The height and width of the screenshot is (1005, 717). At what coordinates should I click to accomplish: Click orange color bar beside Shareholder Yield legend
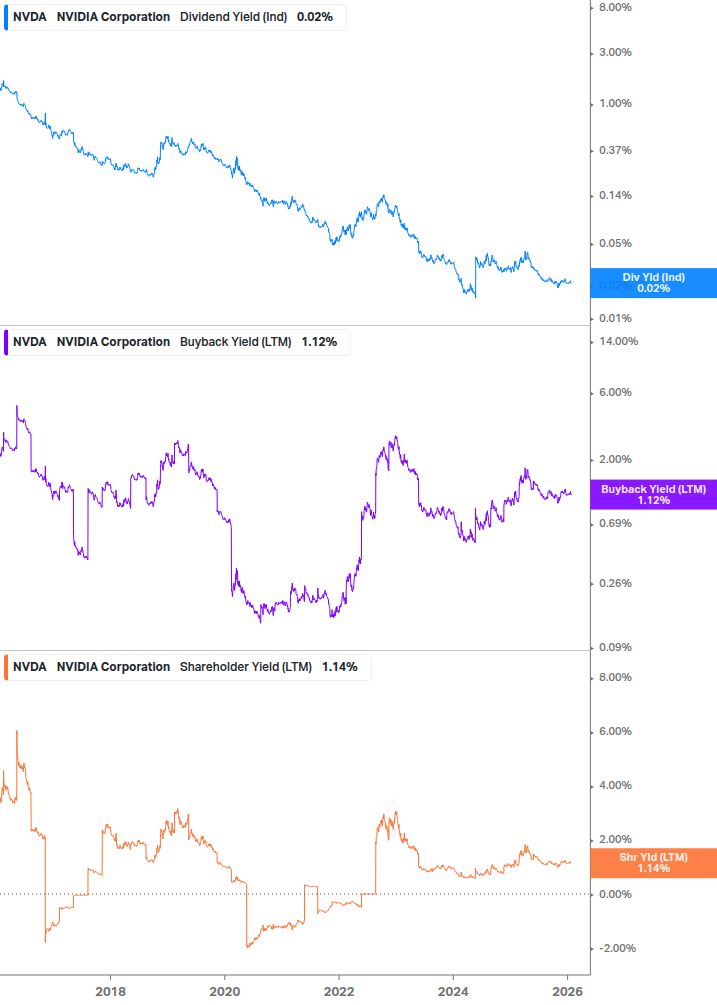click(6, 667)
